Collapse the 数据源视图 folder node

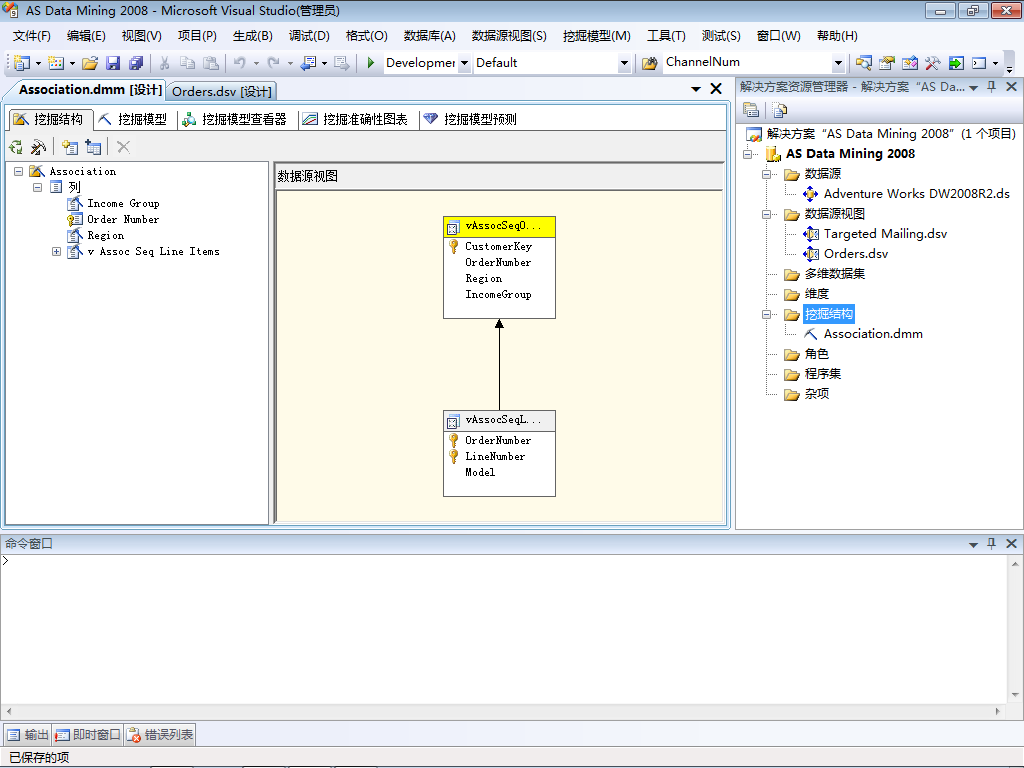[x=767, y=214]
